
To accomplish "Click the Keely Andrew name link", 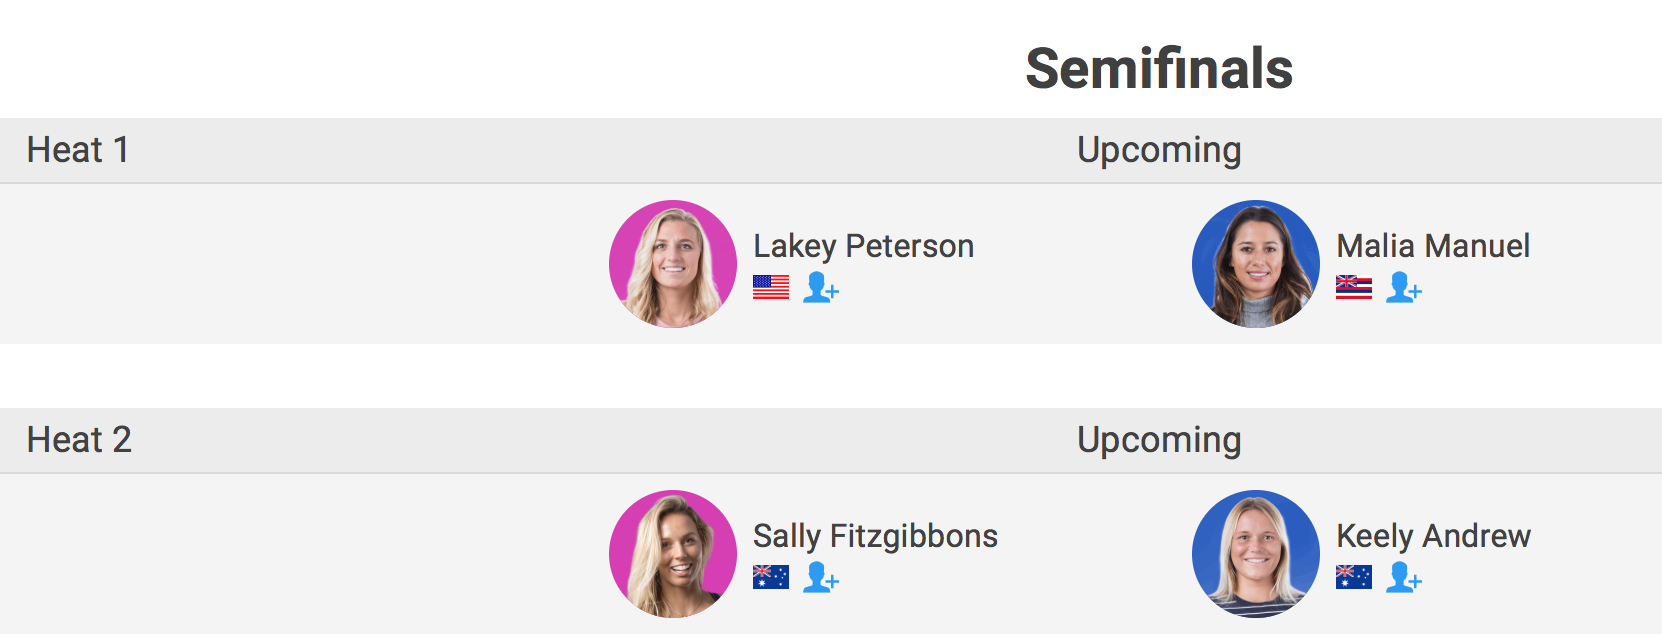I will 1433,536.
